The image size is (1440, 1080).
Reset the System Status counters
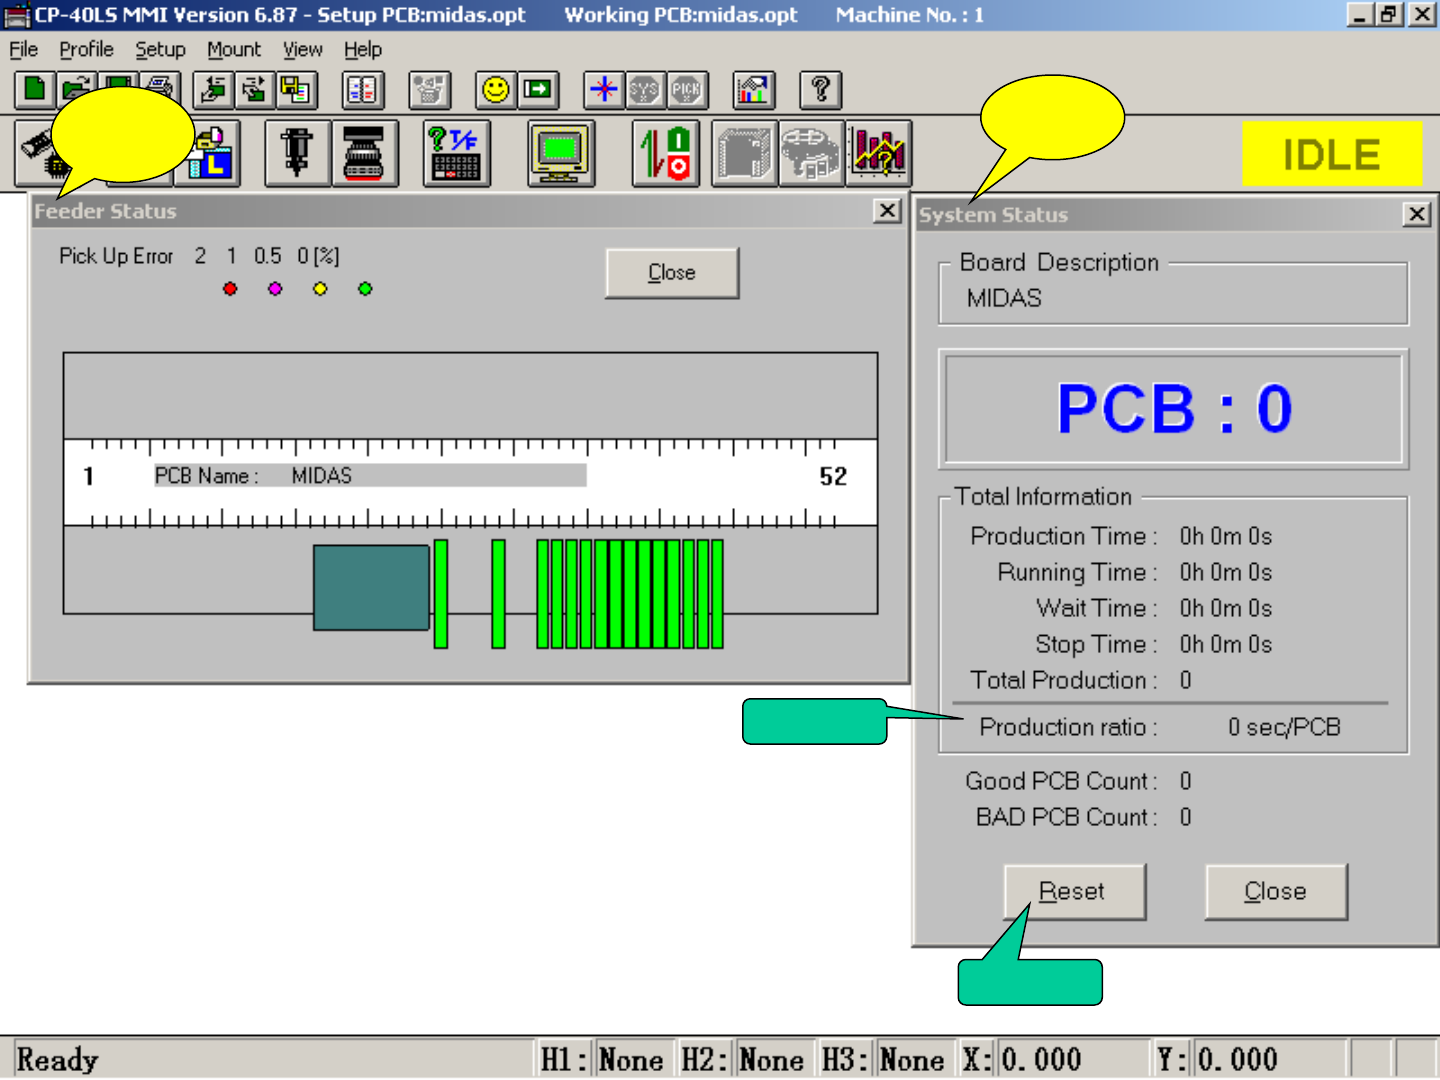1074,891
